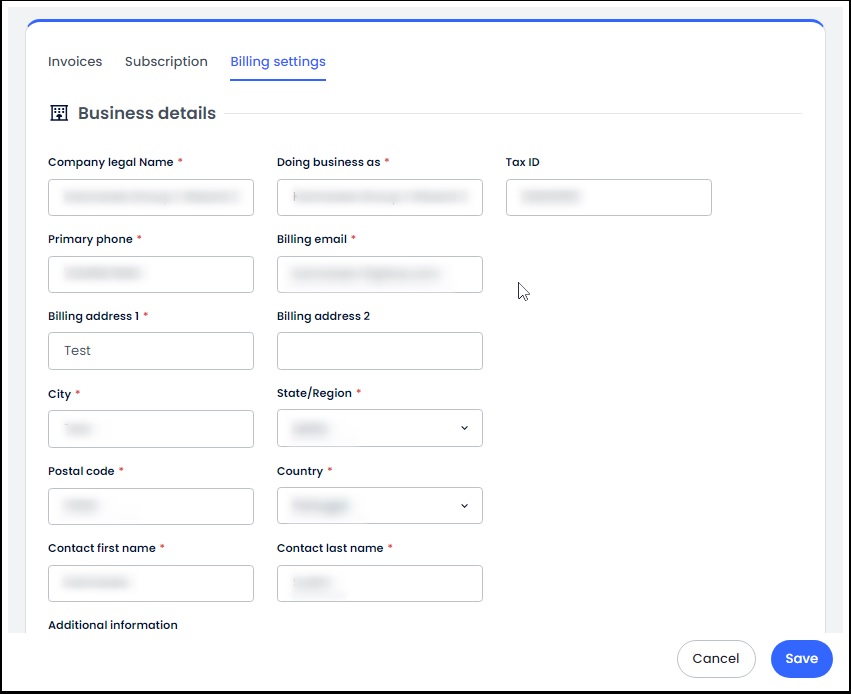
Task: Open the State/Region dropdown
Action: (379, 428)
